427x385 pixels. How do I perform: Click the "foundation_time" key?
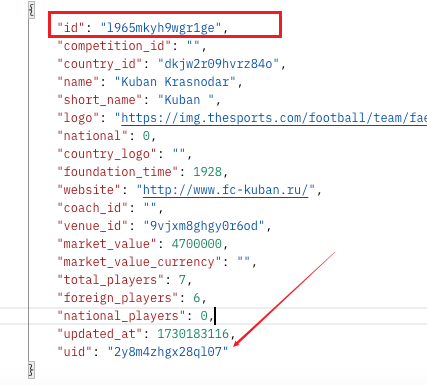[118, 172]
